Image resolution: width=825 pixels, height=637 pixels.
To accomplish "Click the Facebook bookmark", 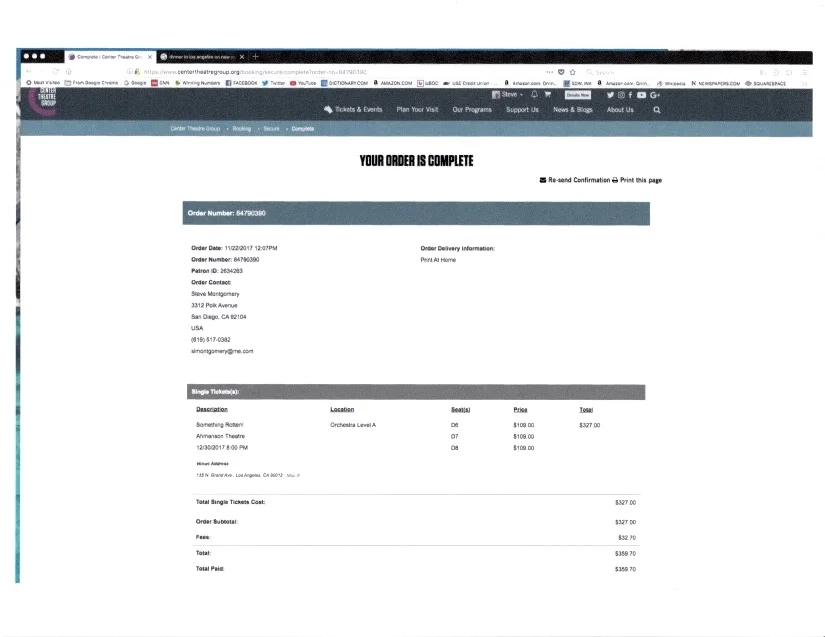I will tap(242, 83).
